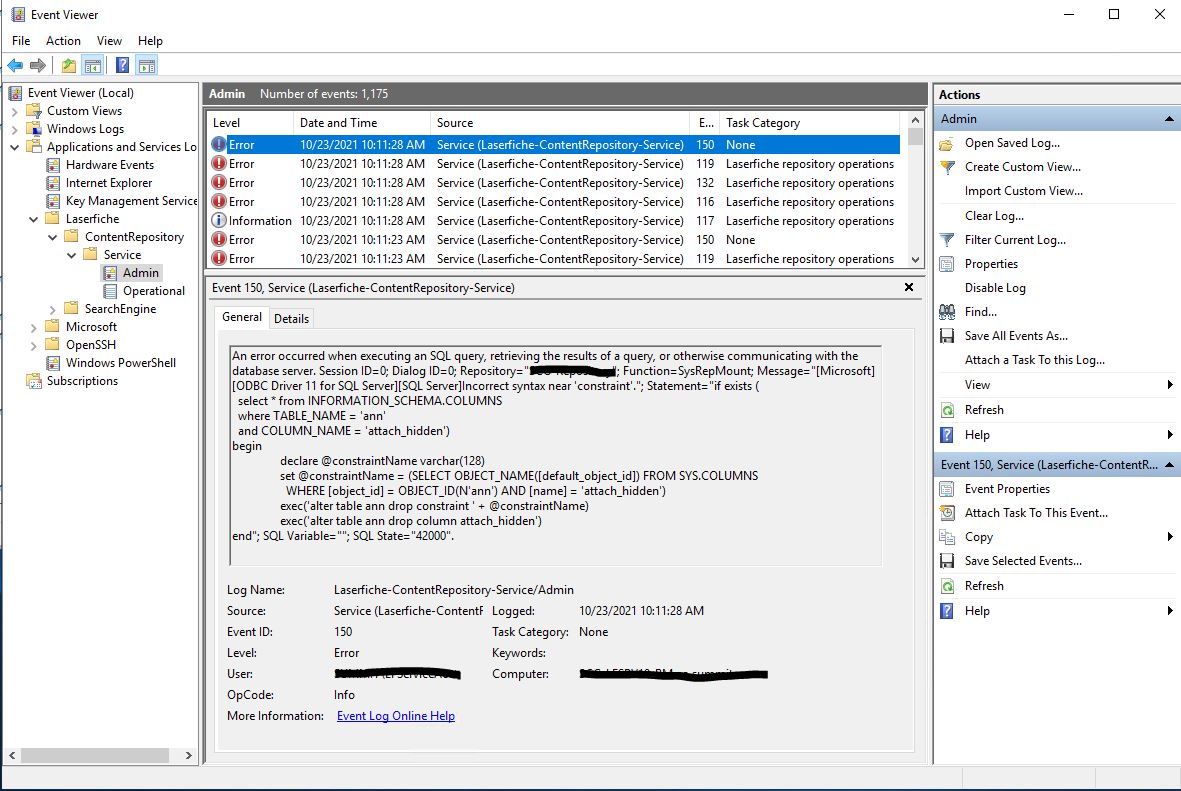Click the blue Help icon in the toolbar

tap(122, 66)
